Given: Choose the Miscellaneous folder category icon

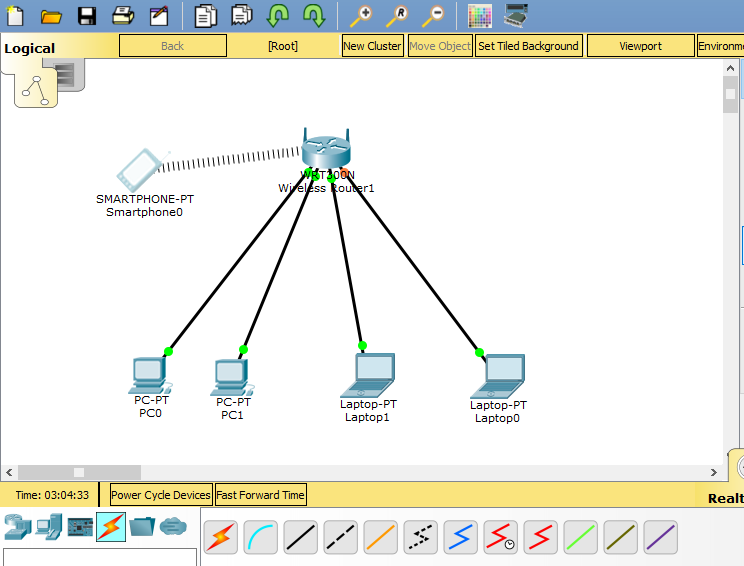Looking at the screenshot, I should (x=142, y=527).
